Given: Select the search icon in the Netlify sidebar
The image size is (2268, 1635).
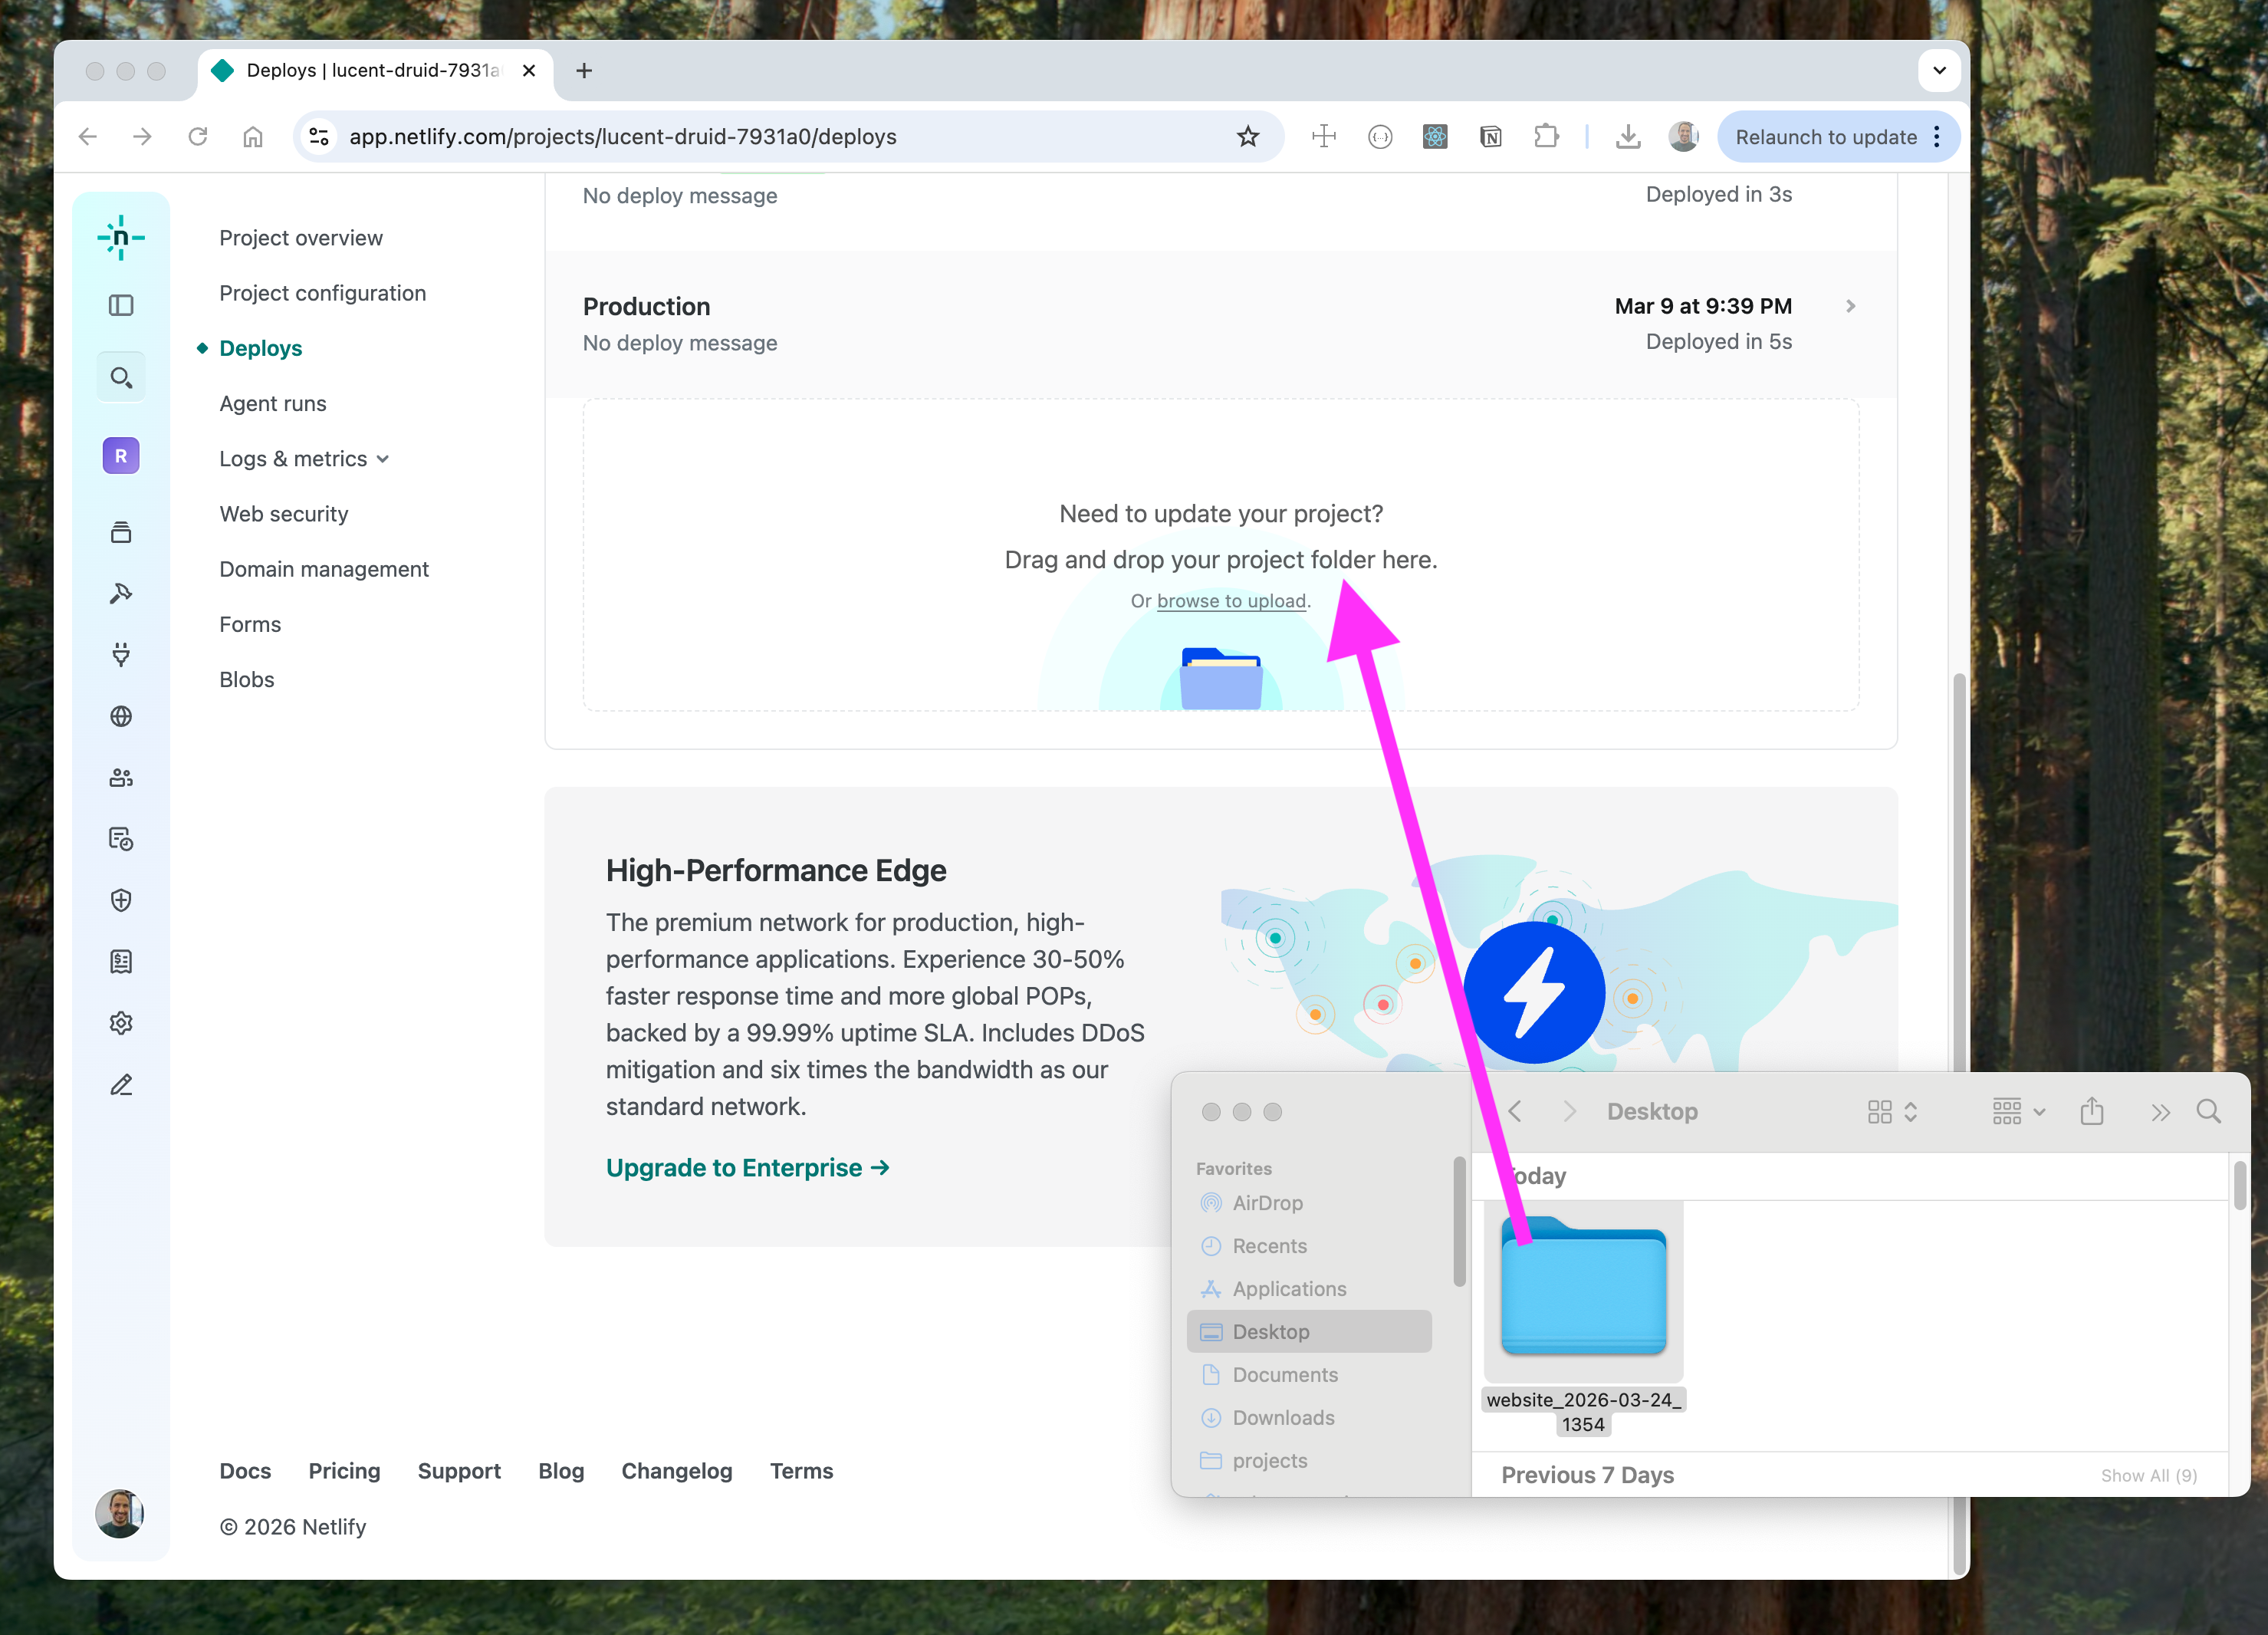Looking at the screenshot, I should tap(121, 377).
